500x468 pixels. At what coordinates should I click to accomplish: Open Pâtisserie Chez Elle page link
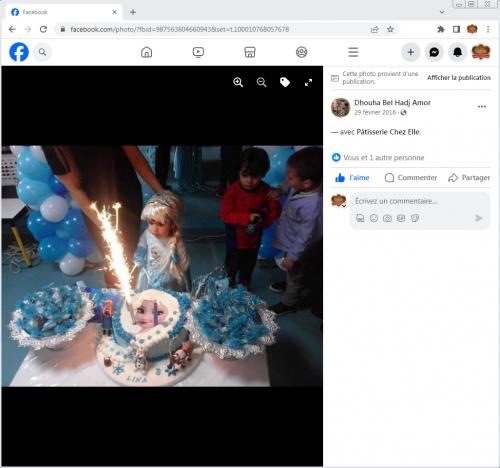pos(388,132)
